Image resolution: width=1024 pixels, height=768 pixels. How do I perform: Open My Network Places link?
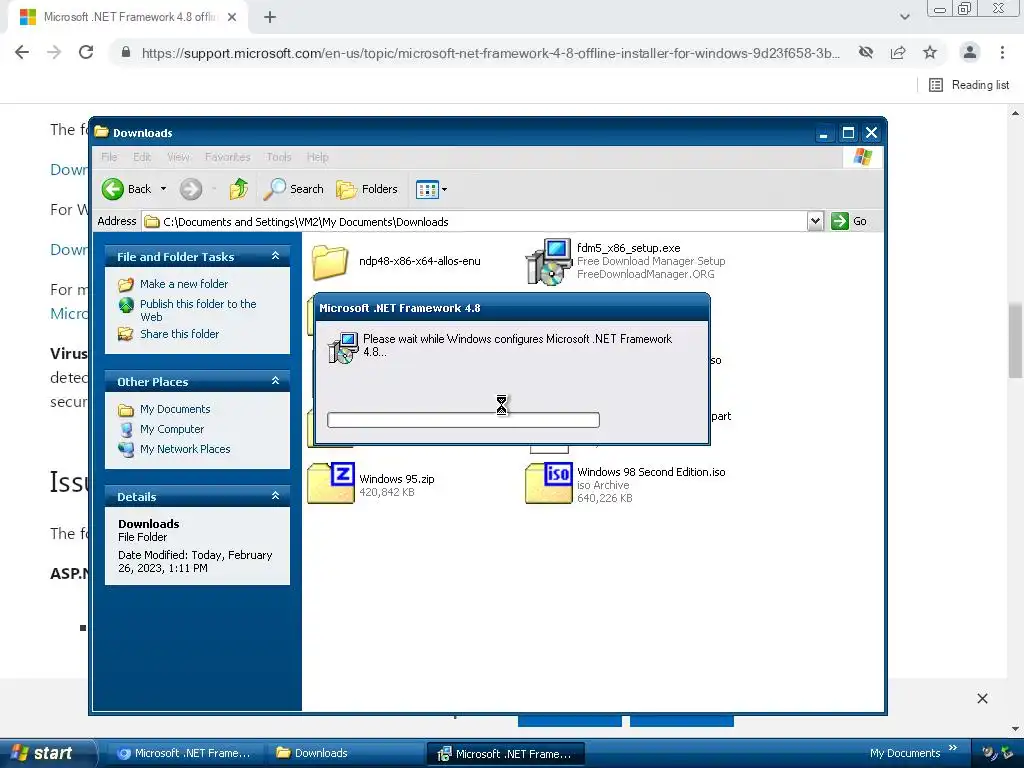[185, 449]
